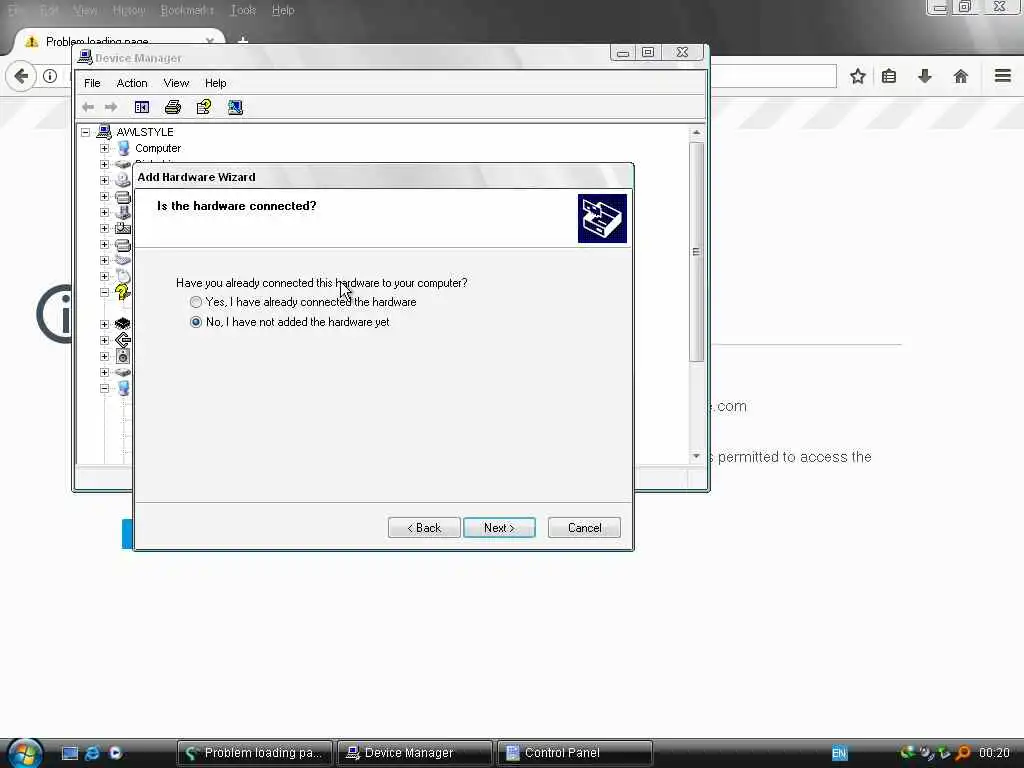Click Device Manager scrollbar up arrow
This screenshot has width=1024, height=768.
pos(696,133)
